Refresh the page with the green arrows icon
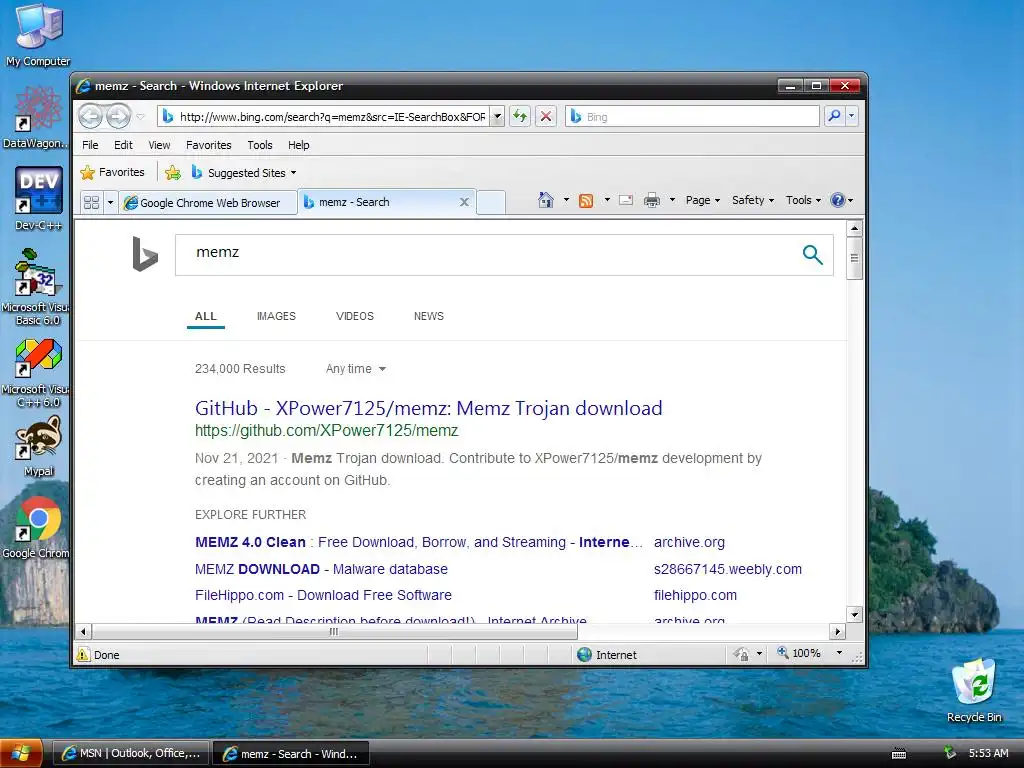1024x768 pixels. point(520,117)
